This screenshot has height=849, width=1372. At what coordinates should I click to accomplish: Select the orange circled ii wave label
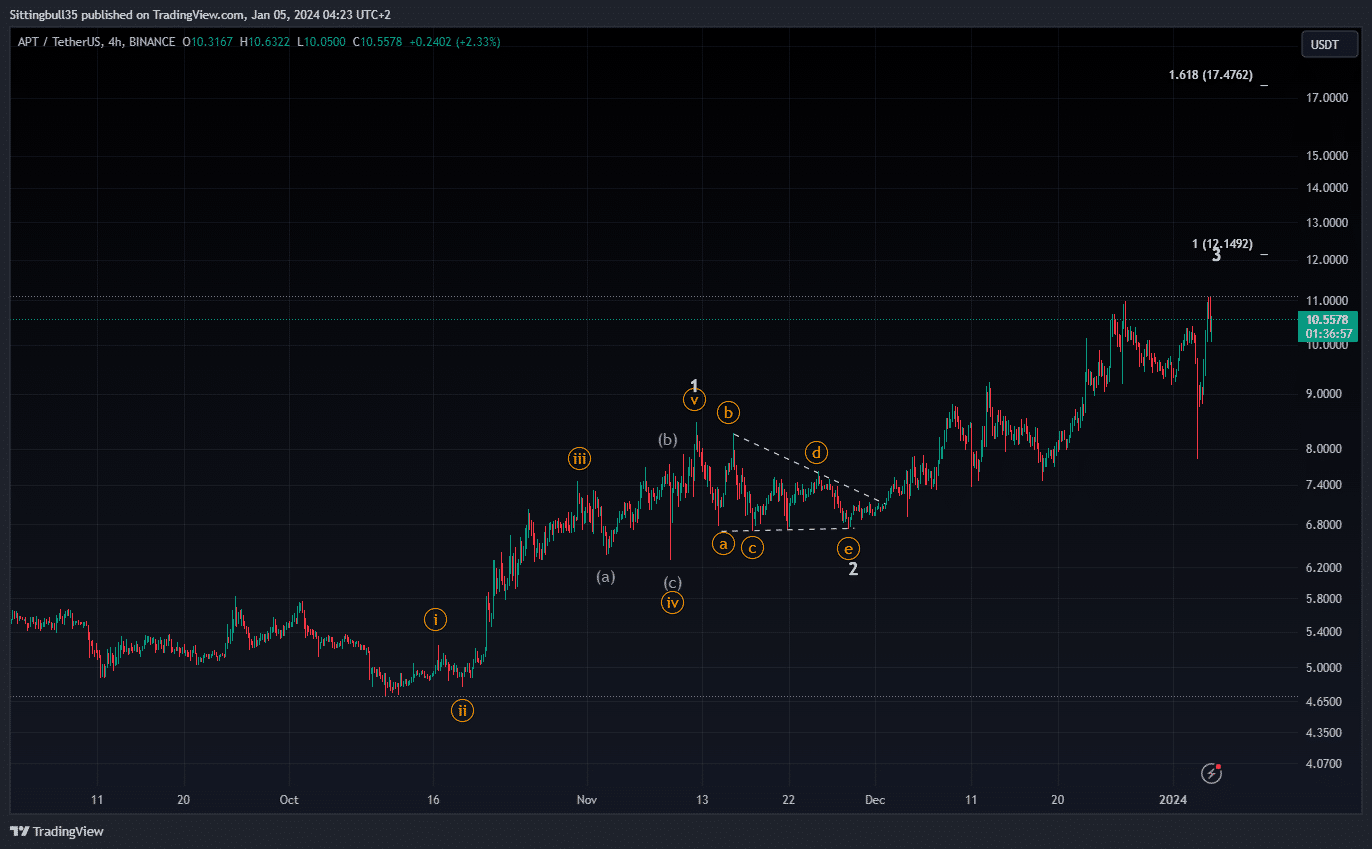[461, 710]
